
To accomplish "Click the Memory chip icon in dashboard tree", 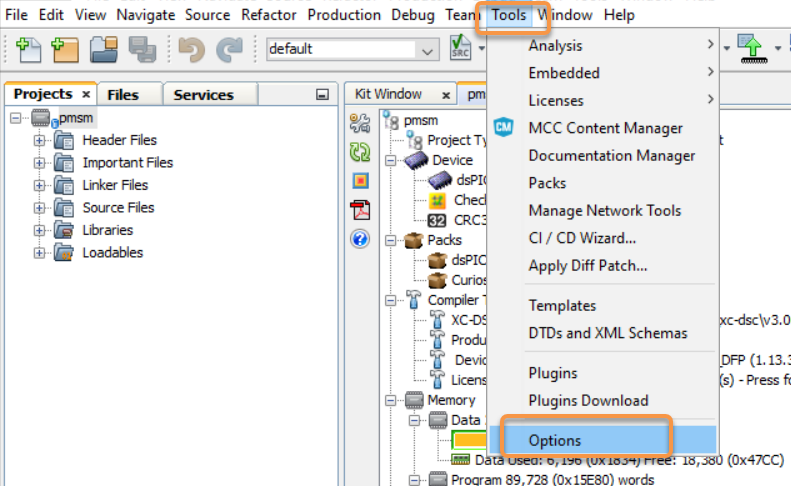I will (414, 400).
